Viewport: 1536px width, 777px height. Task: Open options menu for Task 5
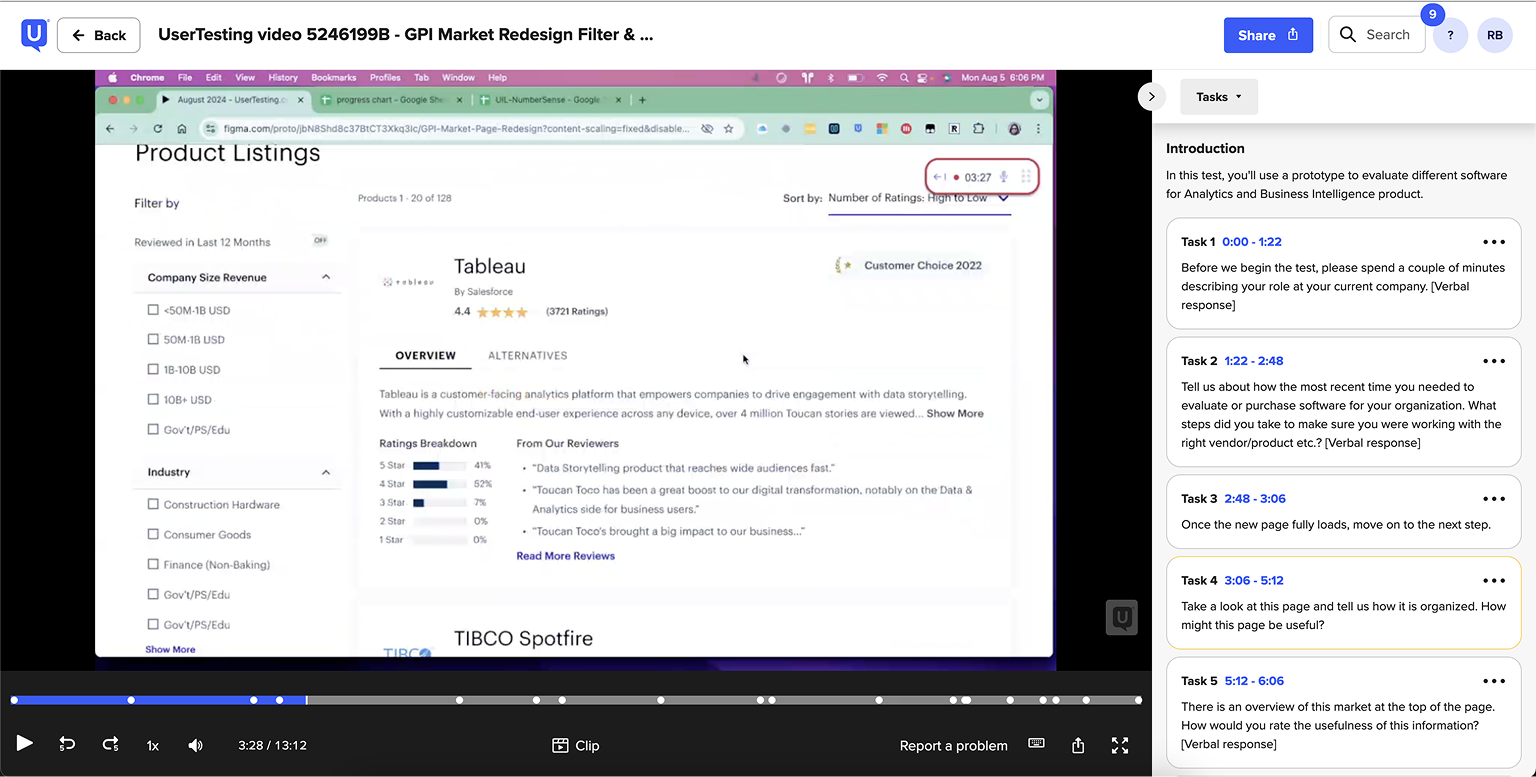[1494, 681]
